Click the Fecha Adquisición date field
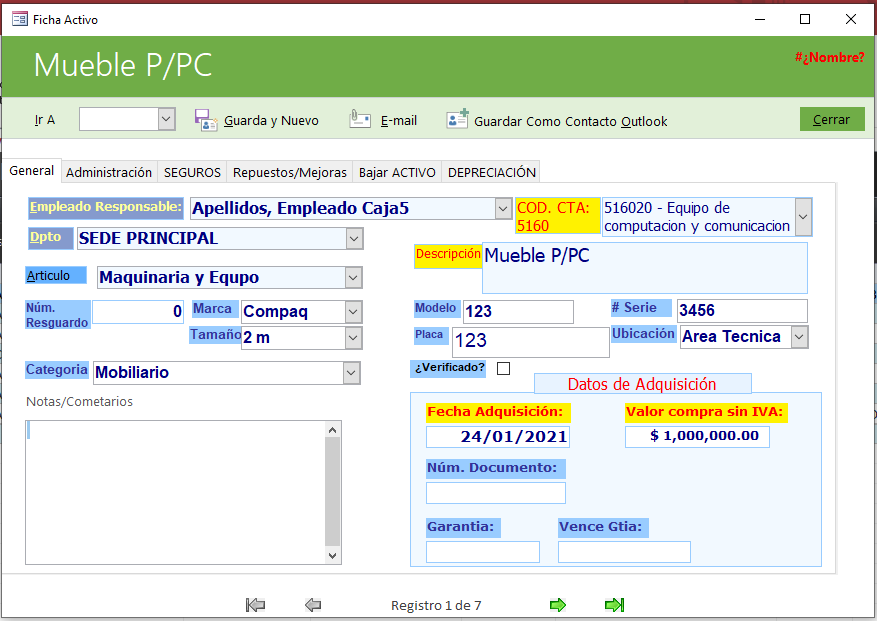The image size is (877, 621). [498, 437]
